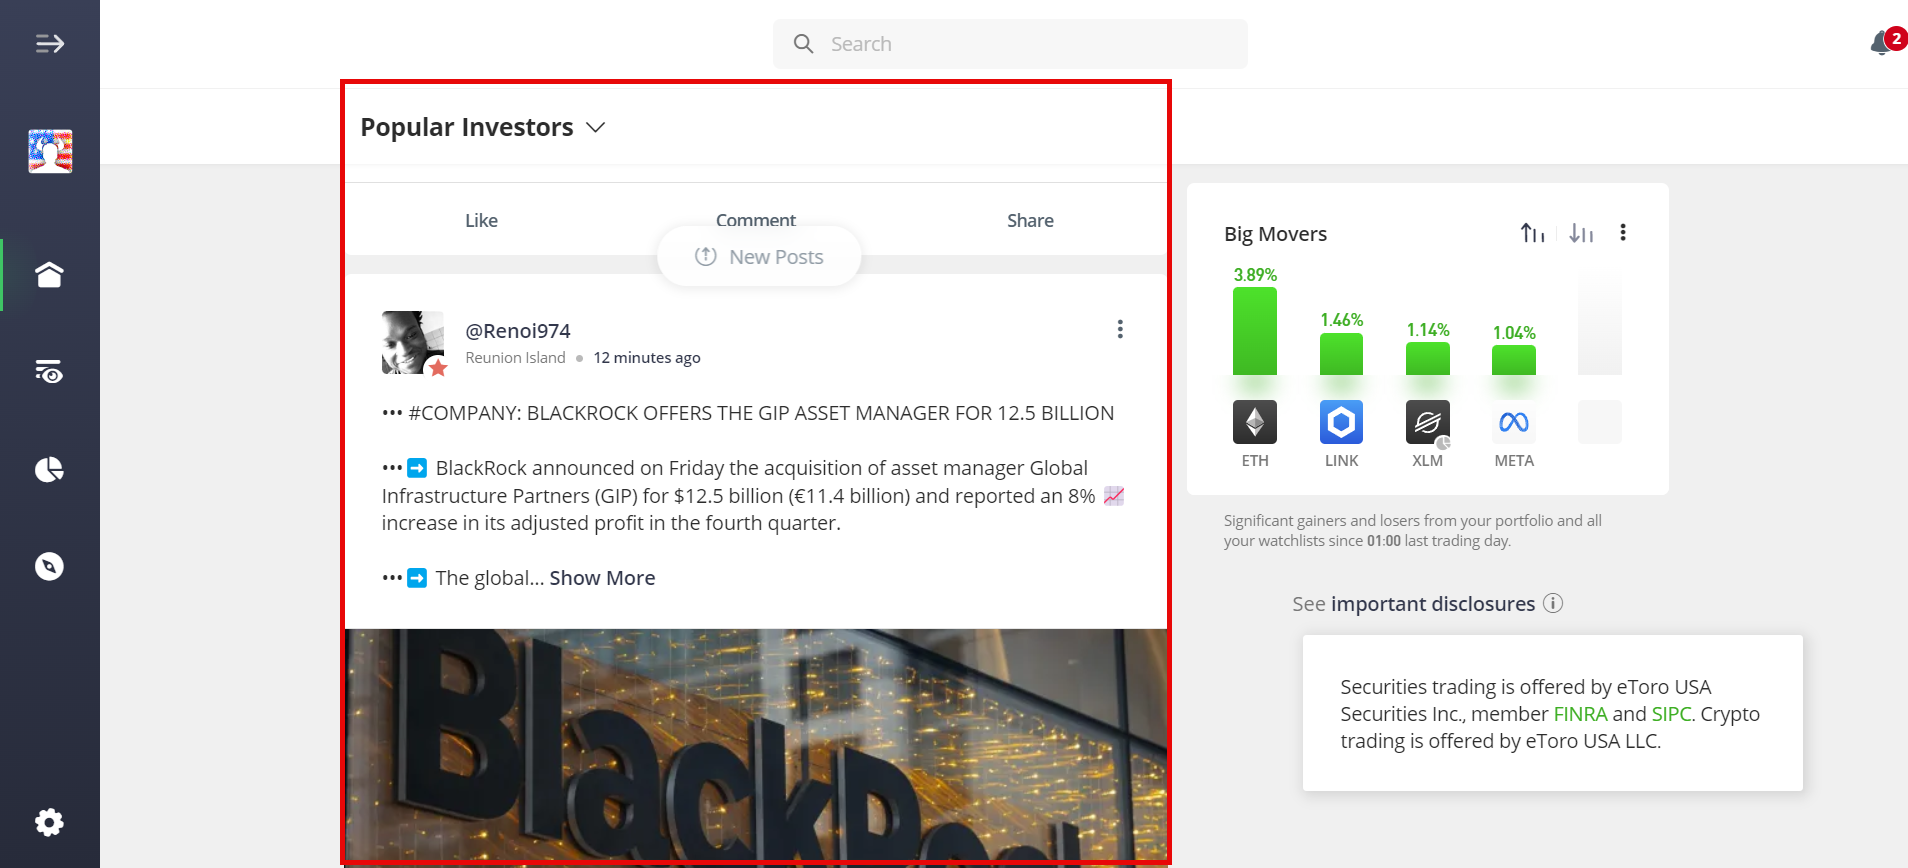
Task: Click the disclosures info icon
Action: click(x=1553, y=603)
